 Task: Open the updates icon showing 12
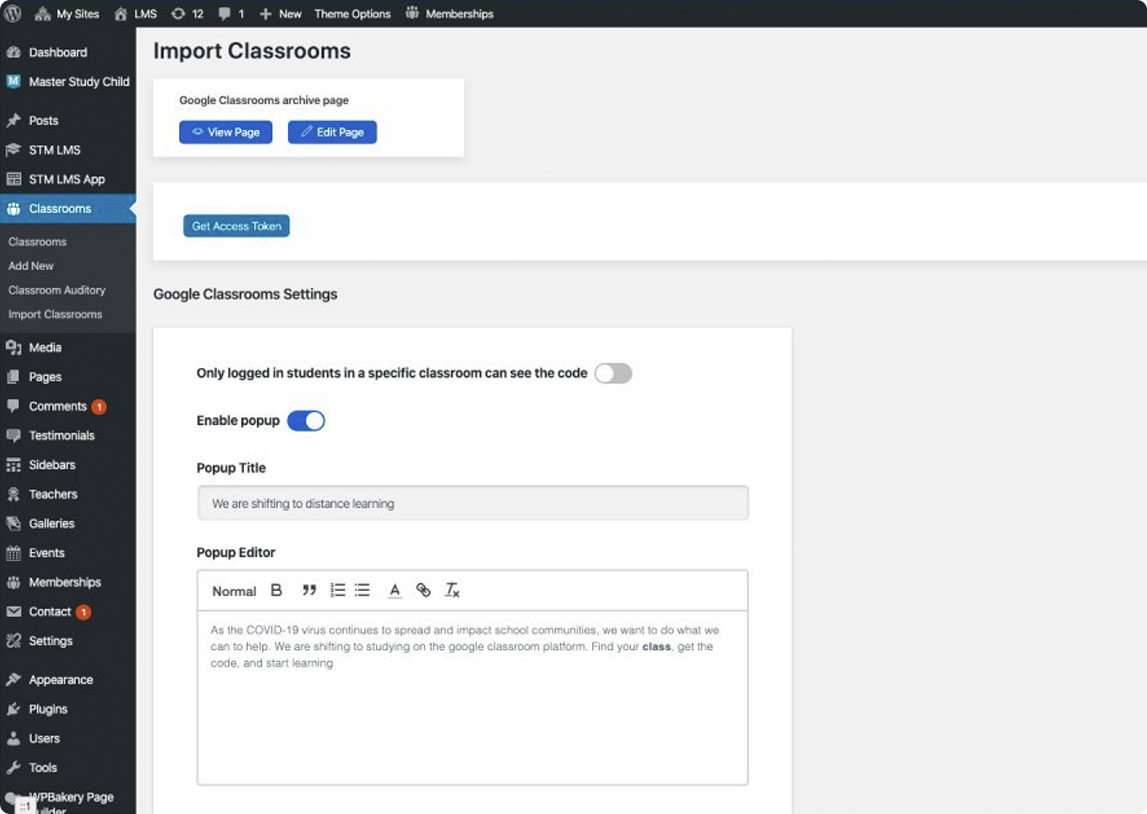pyautogui.click(x=187, y=14)
